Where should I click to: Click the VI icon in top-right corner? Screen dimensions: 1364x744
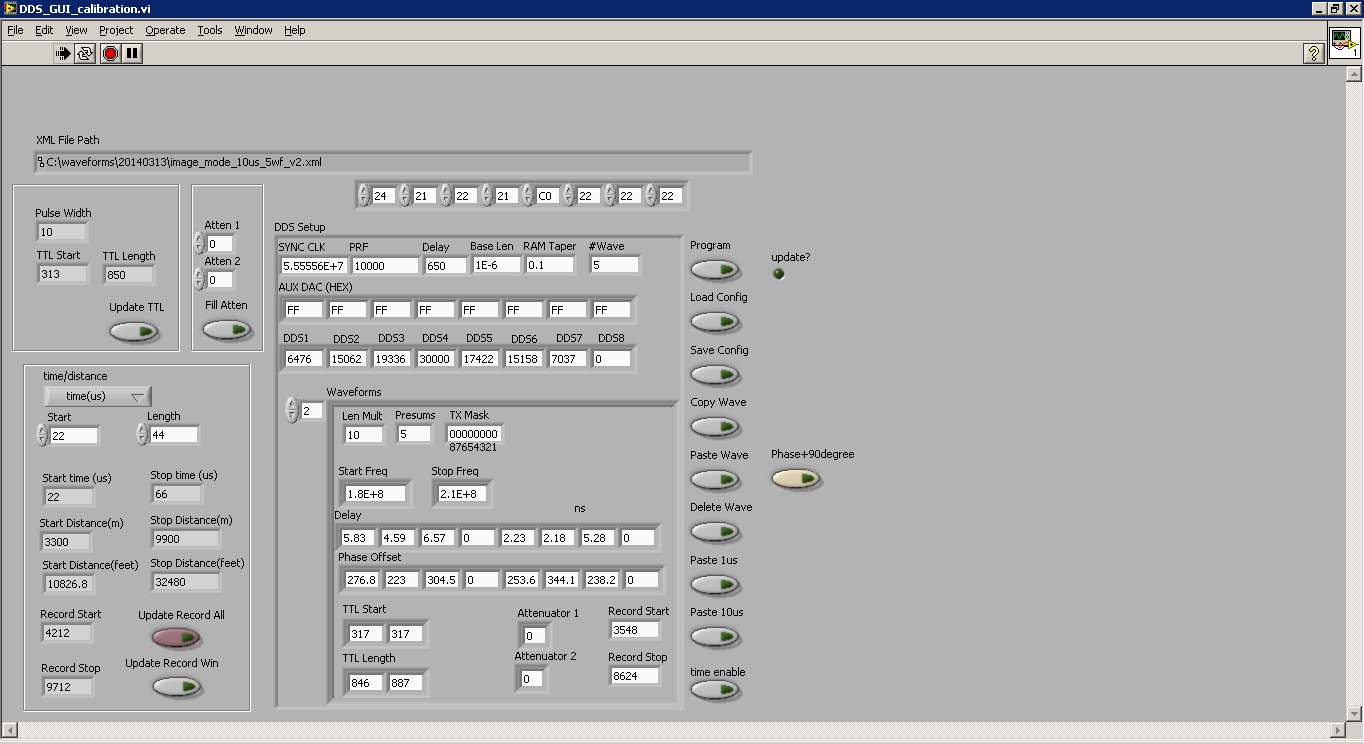1344,44
